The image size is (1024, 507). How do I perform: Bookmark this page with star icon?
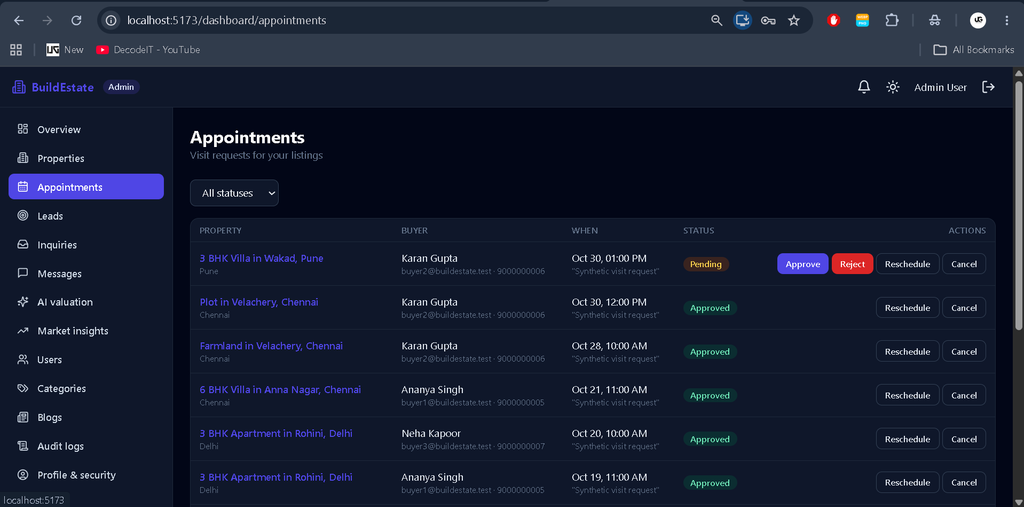(x=793, y=20)
